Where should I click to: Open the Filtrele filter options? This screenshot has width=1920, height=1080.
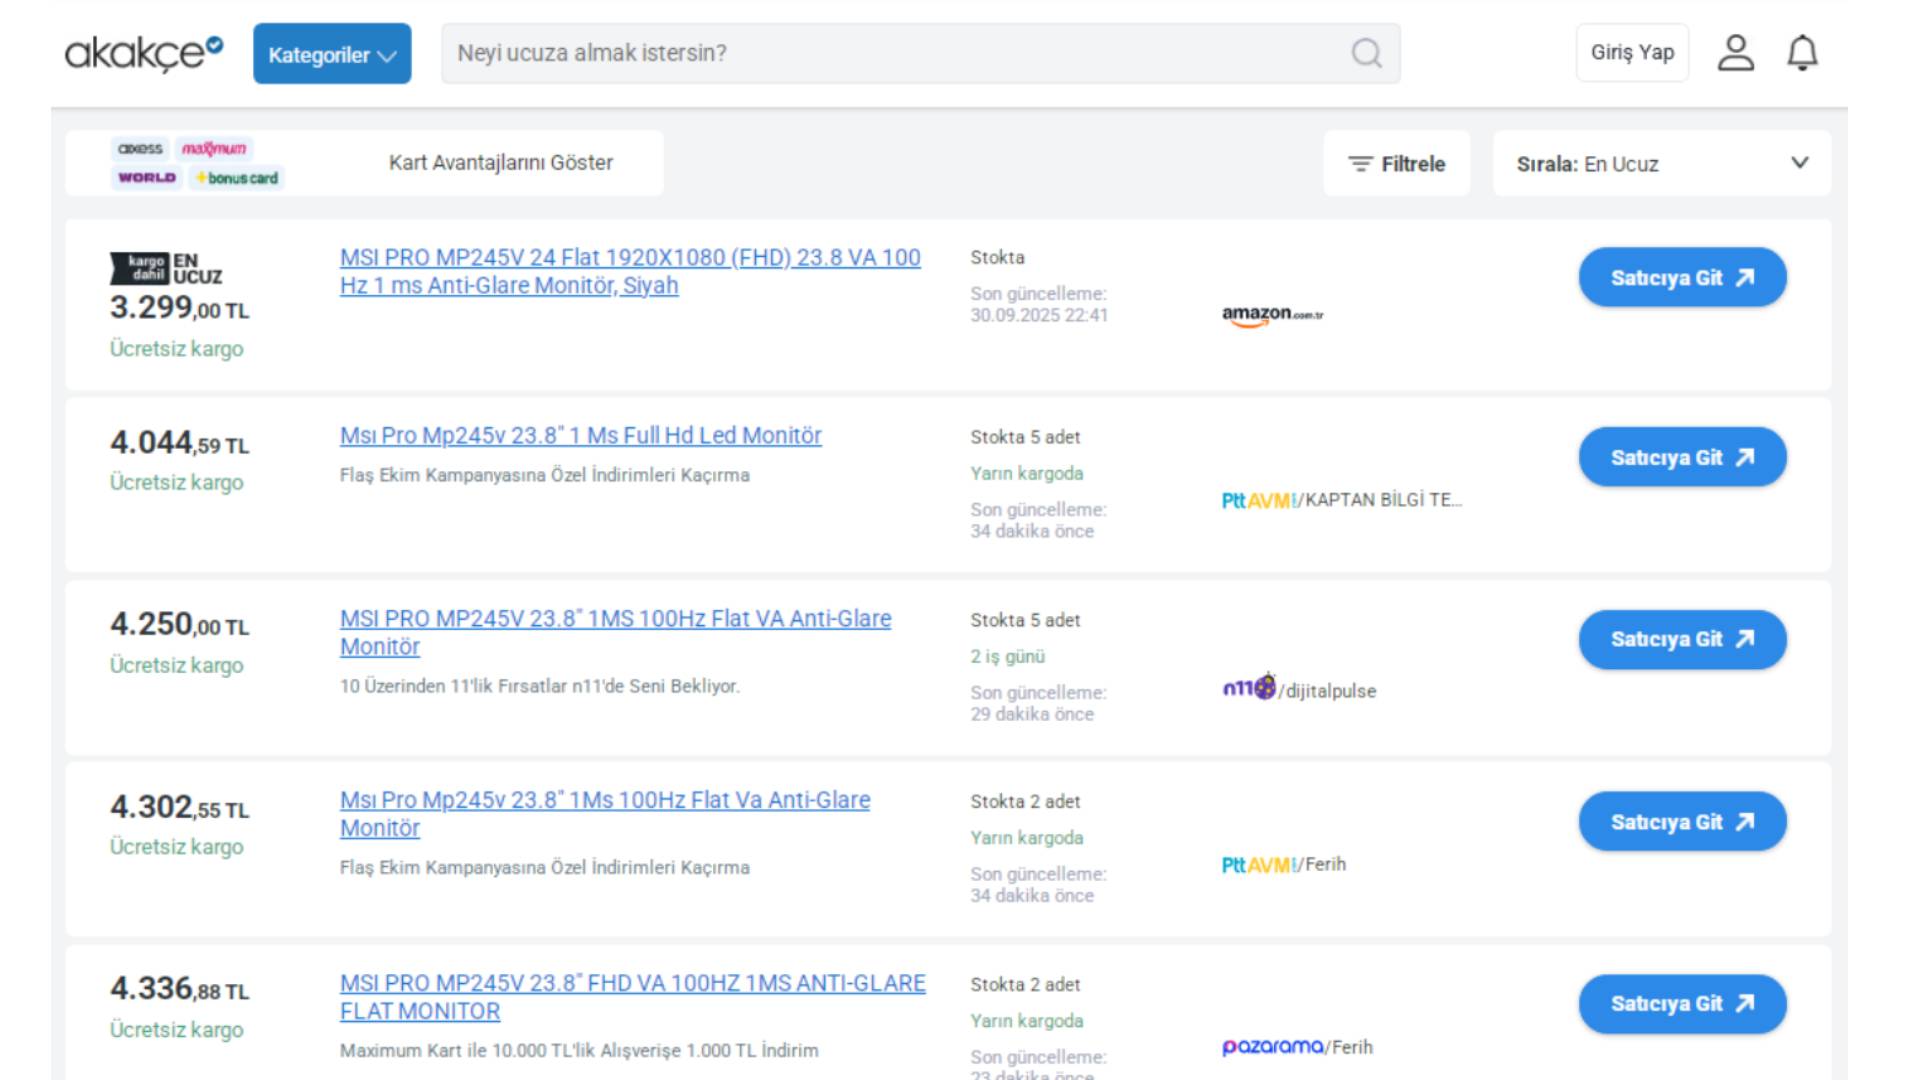(x=1396, y=164)
